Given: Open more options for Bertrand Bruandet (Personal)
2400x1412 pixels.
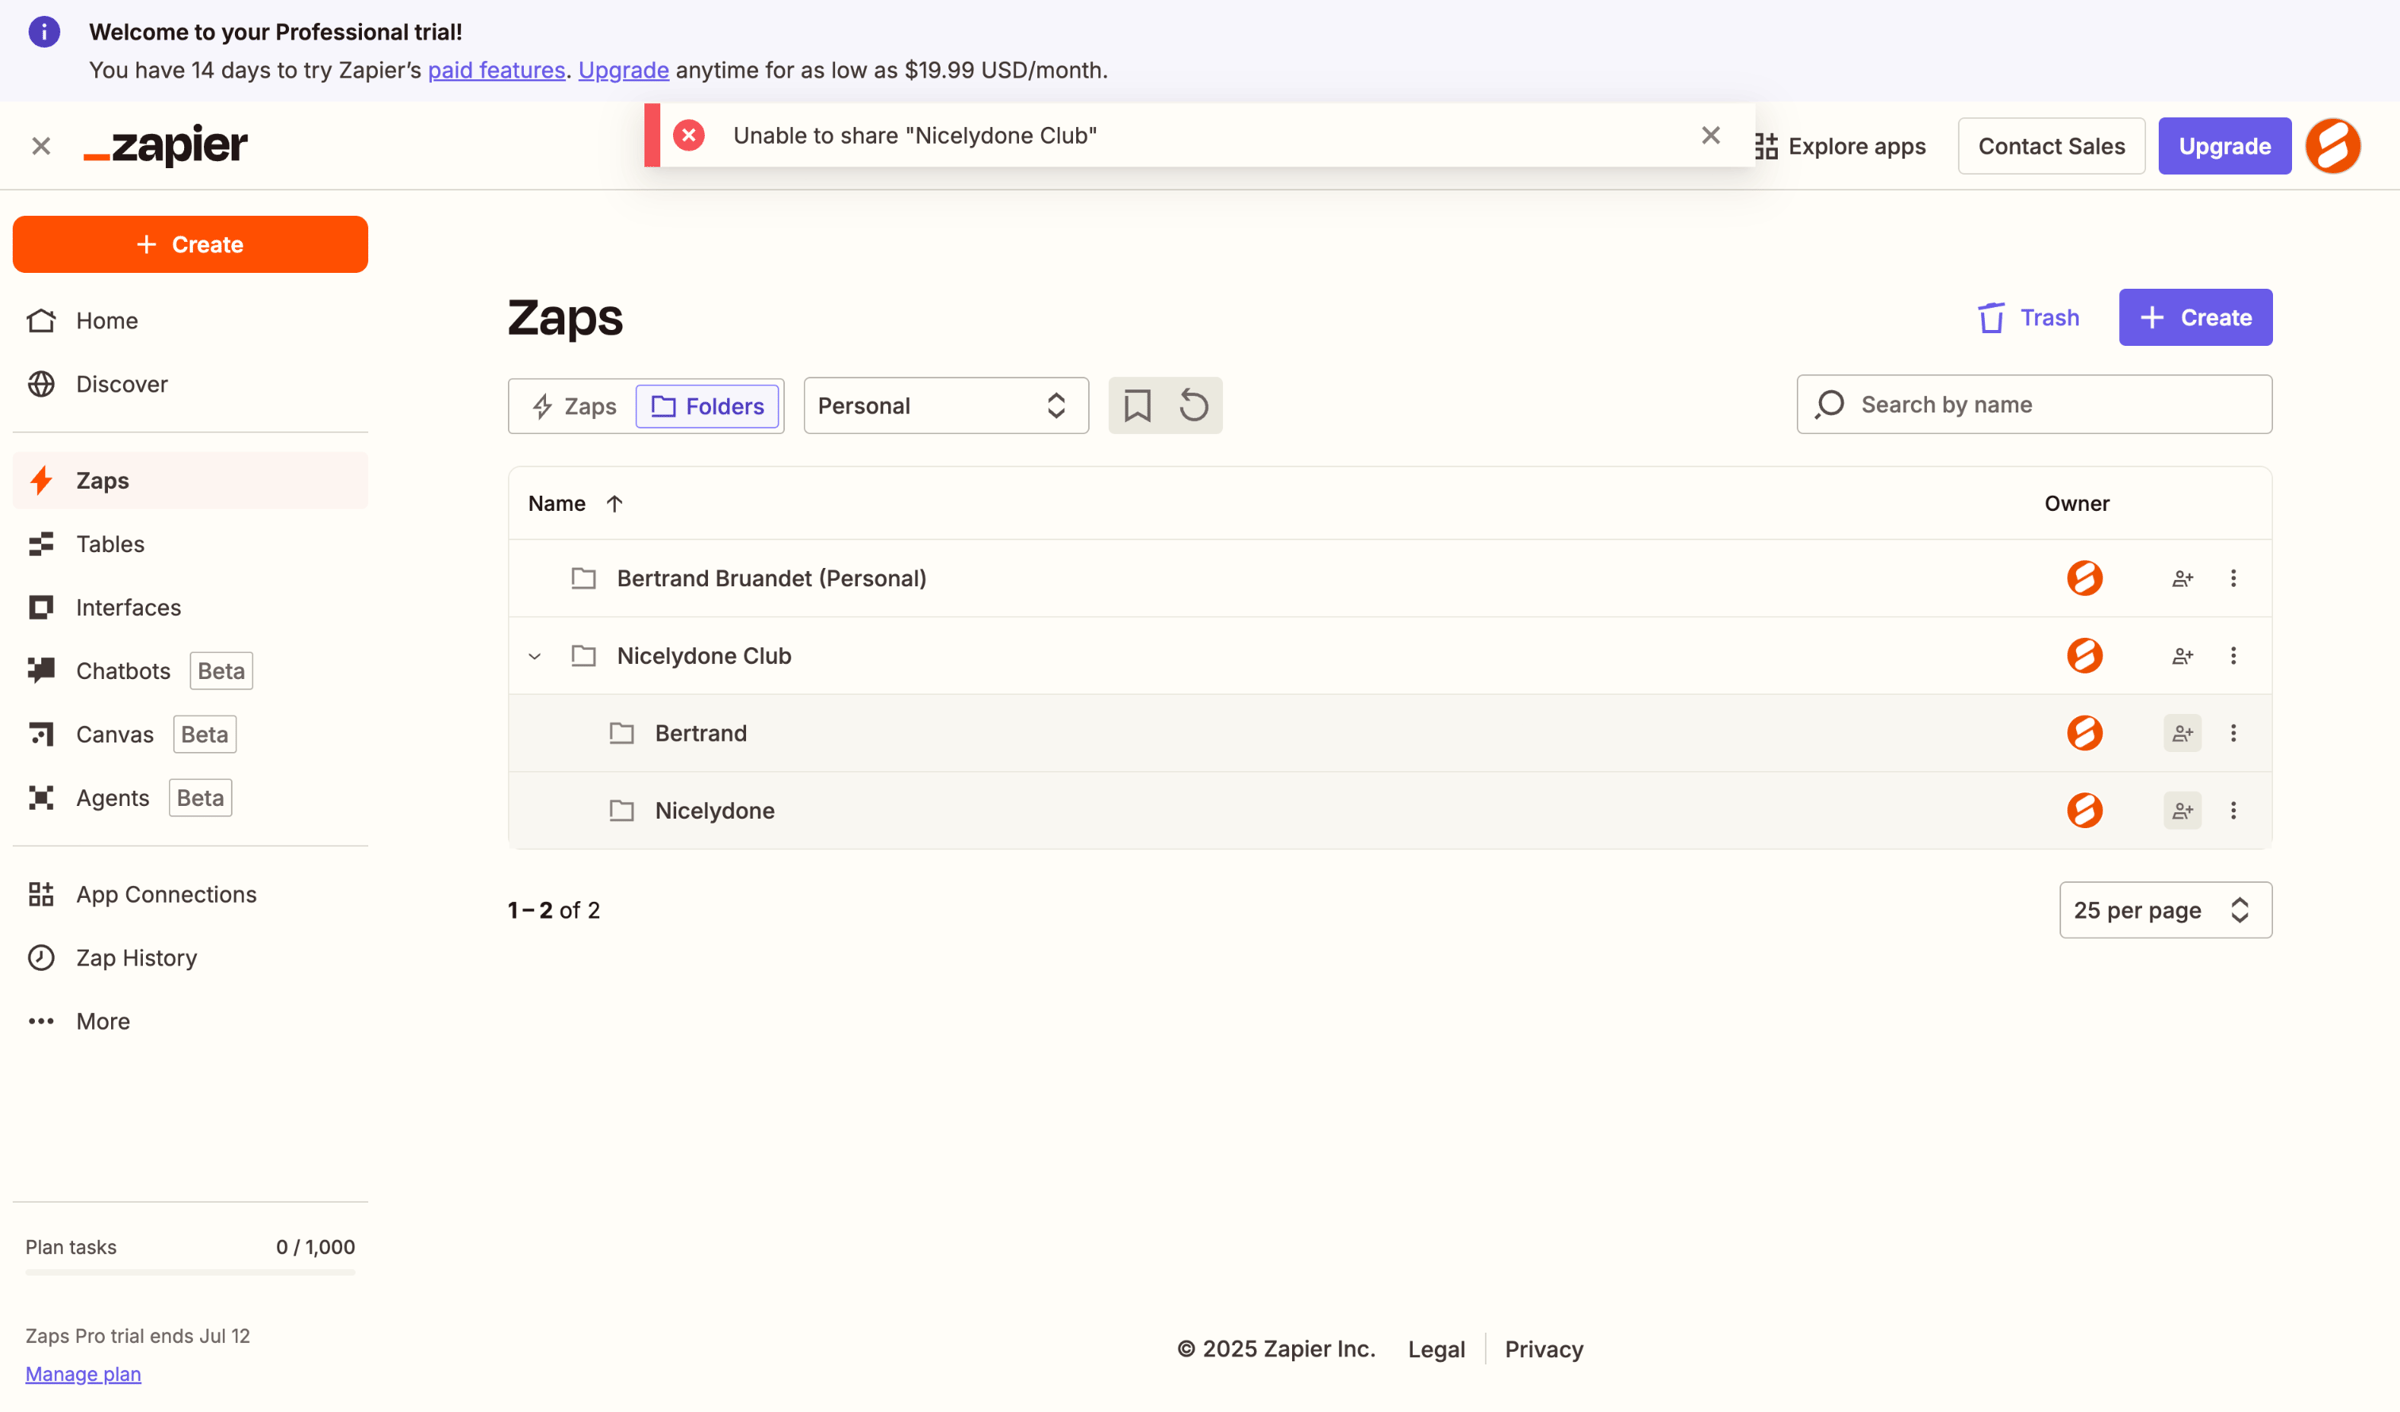Looking at the screenshot, I should [x=2233, y=578].
